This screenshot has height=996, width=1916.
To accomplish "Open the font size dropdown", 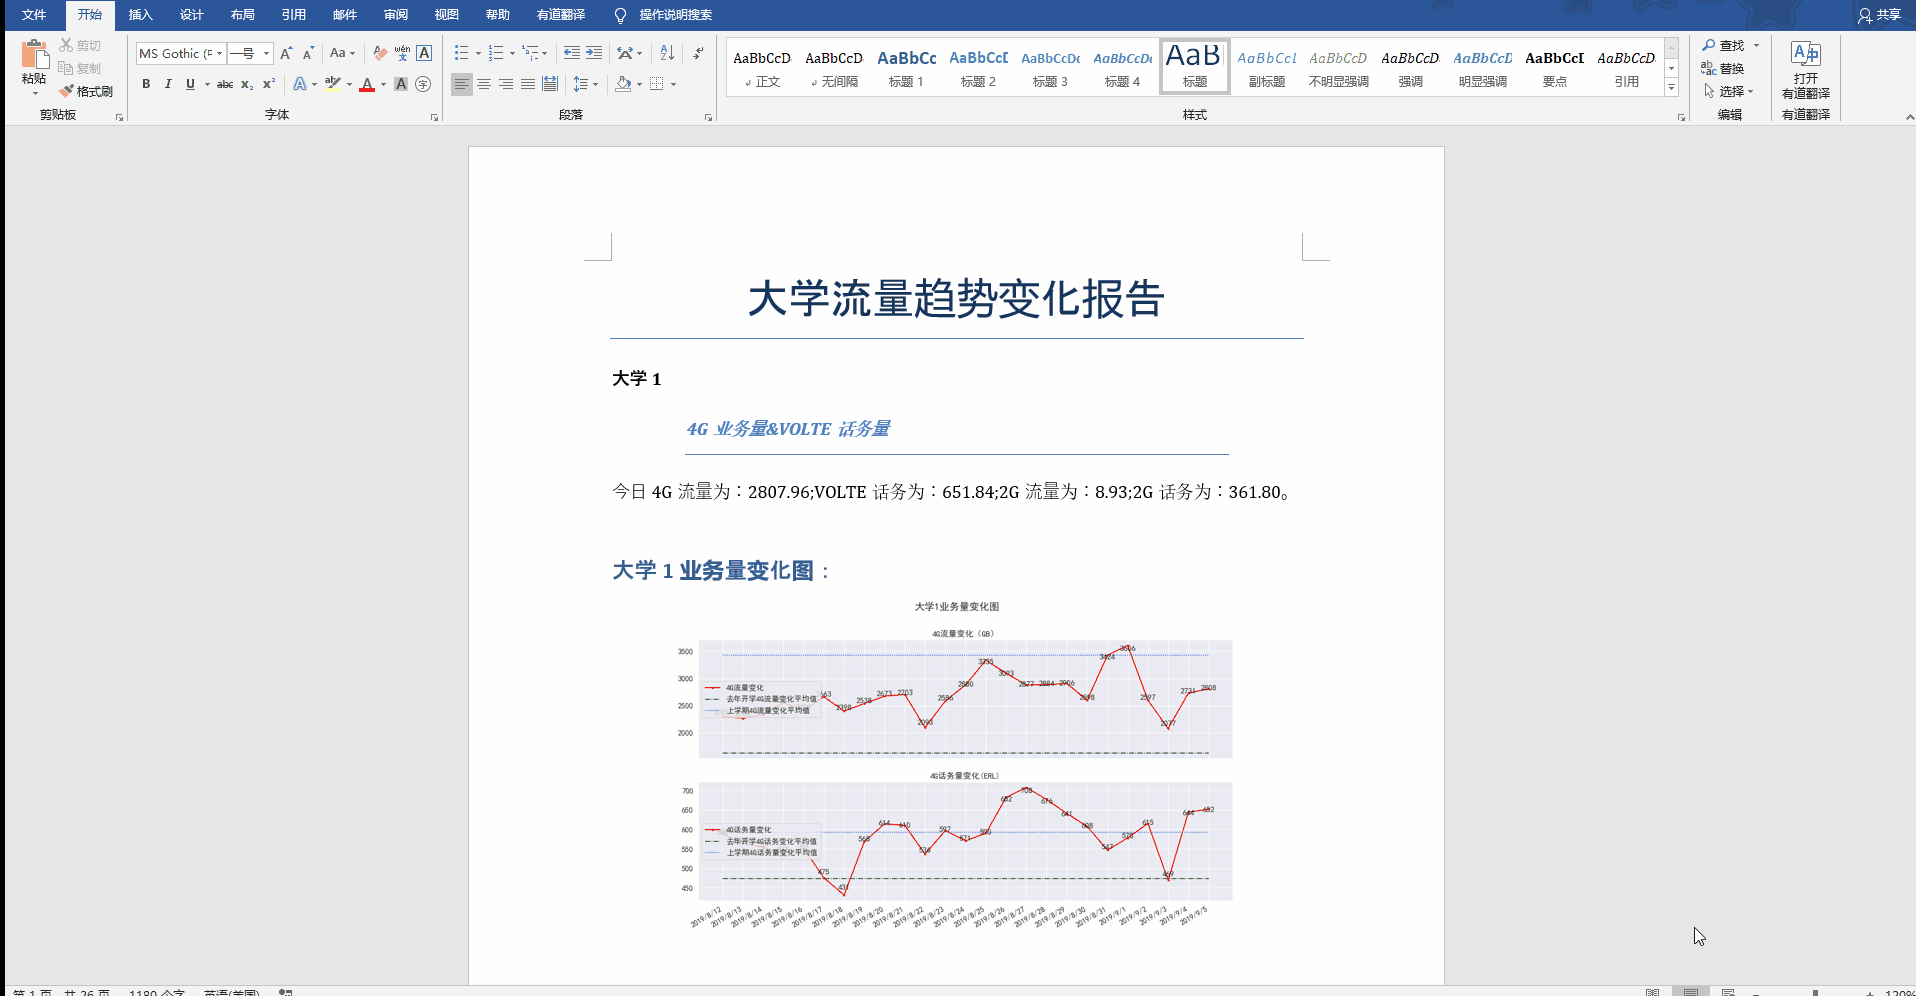I will coord(263,53).
